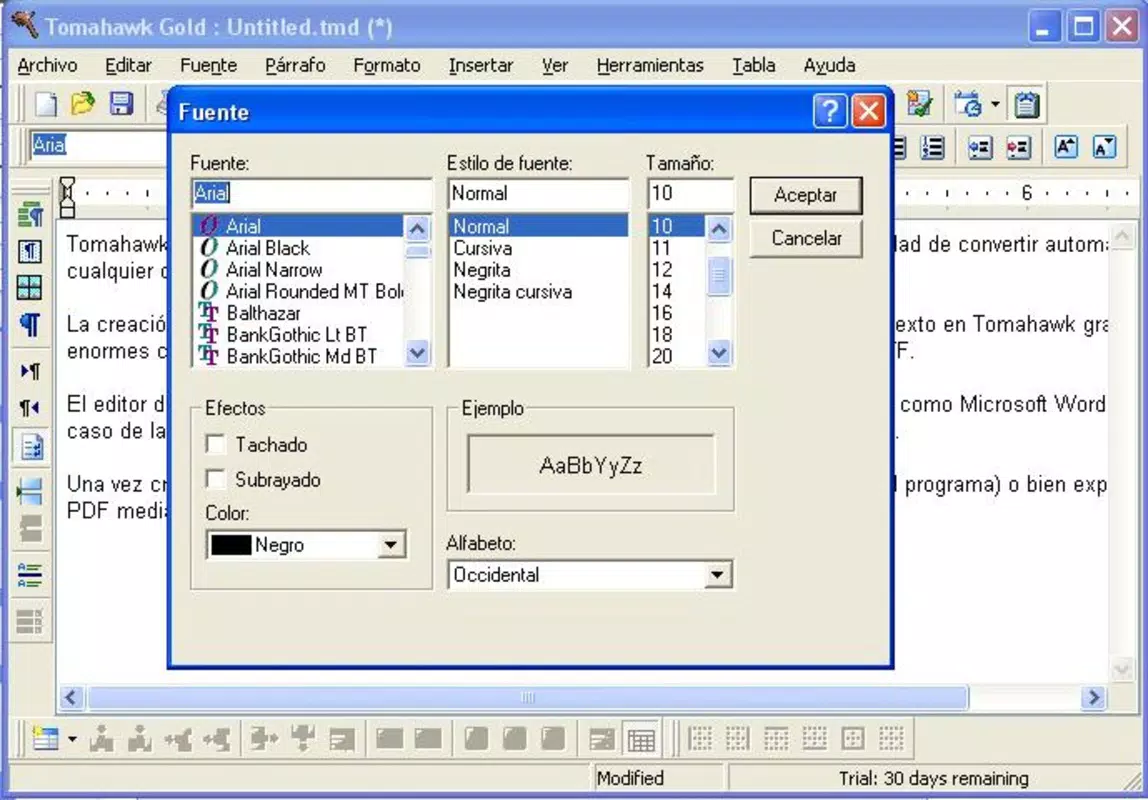
Task: Select Arial Black in the font list
Action: tap(267, 248)
